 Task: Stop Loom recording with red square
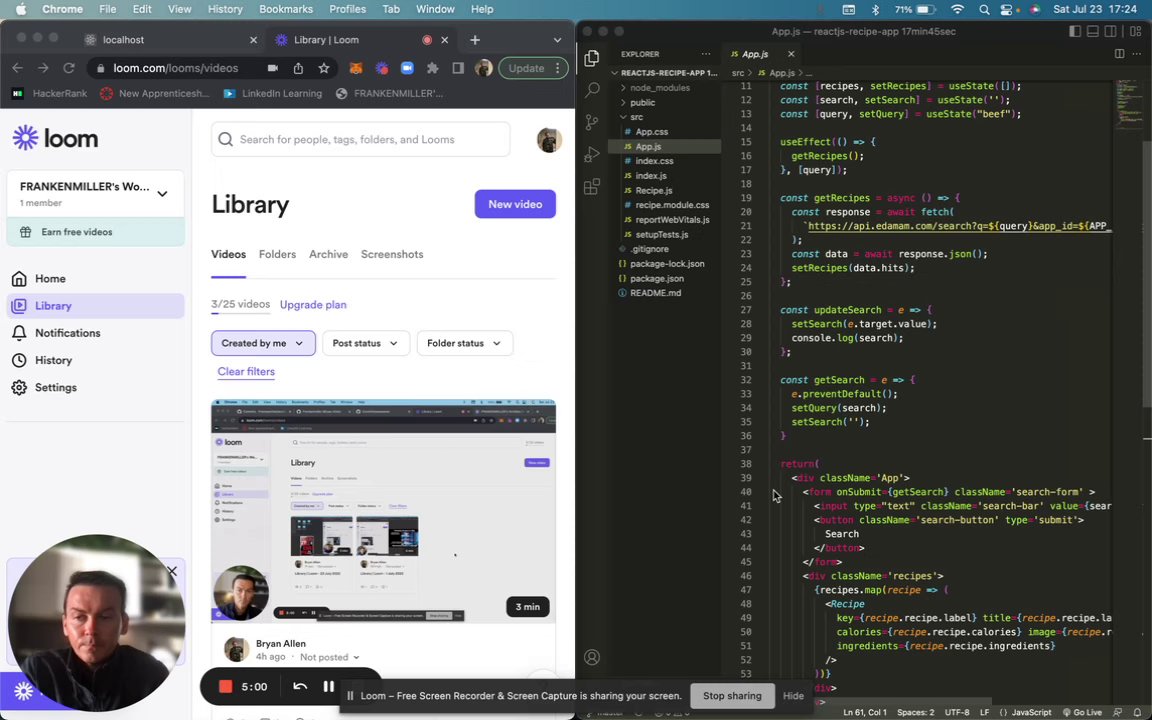pos(226,686)
